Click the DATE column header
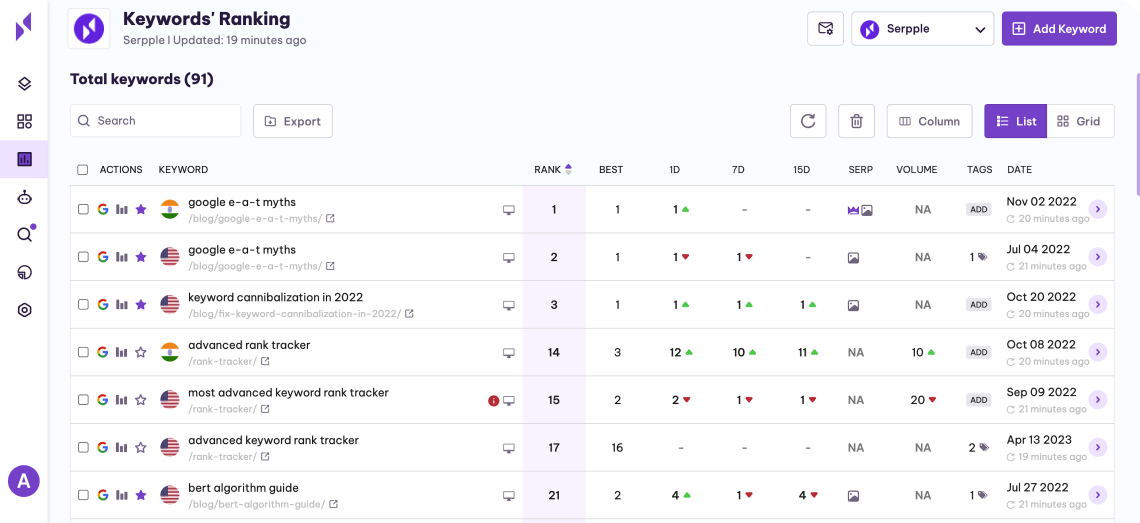Screen dimensions: 1140x523 coord(1019,169)
